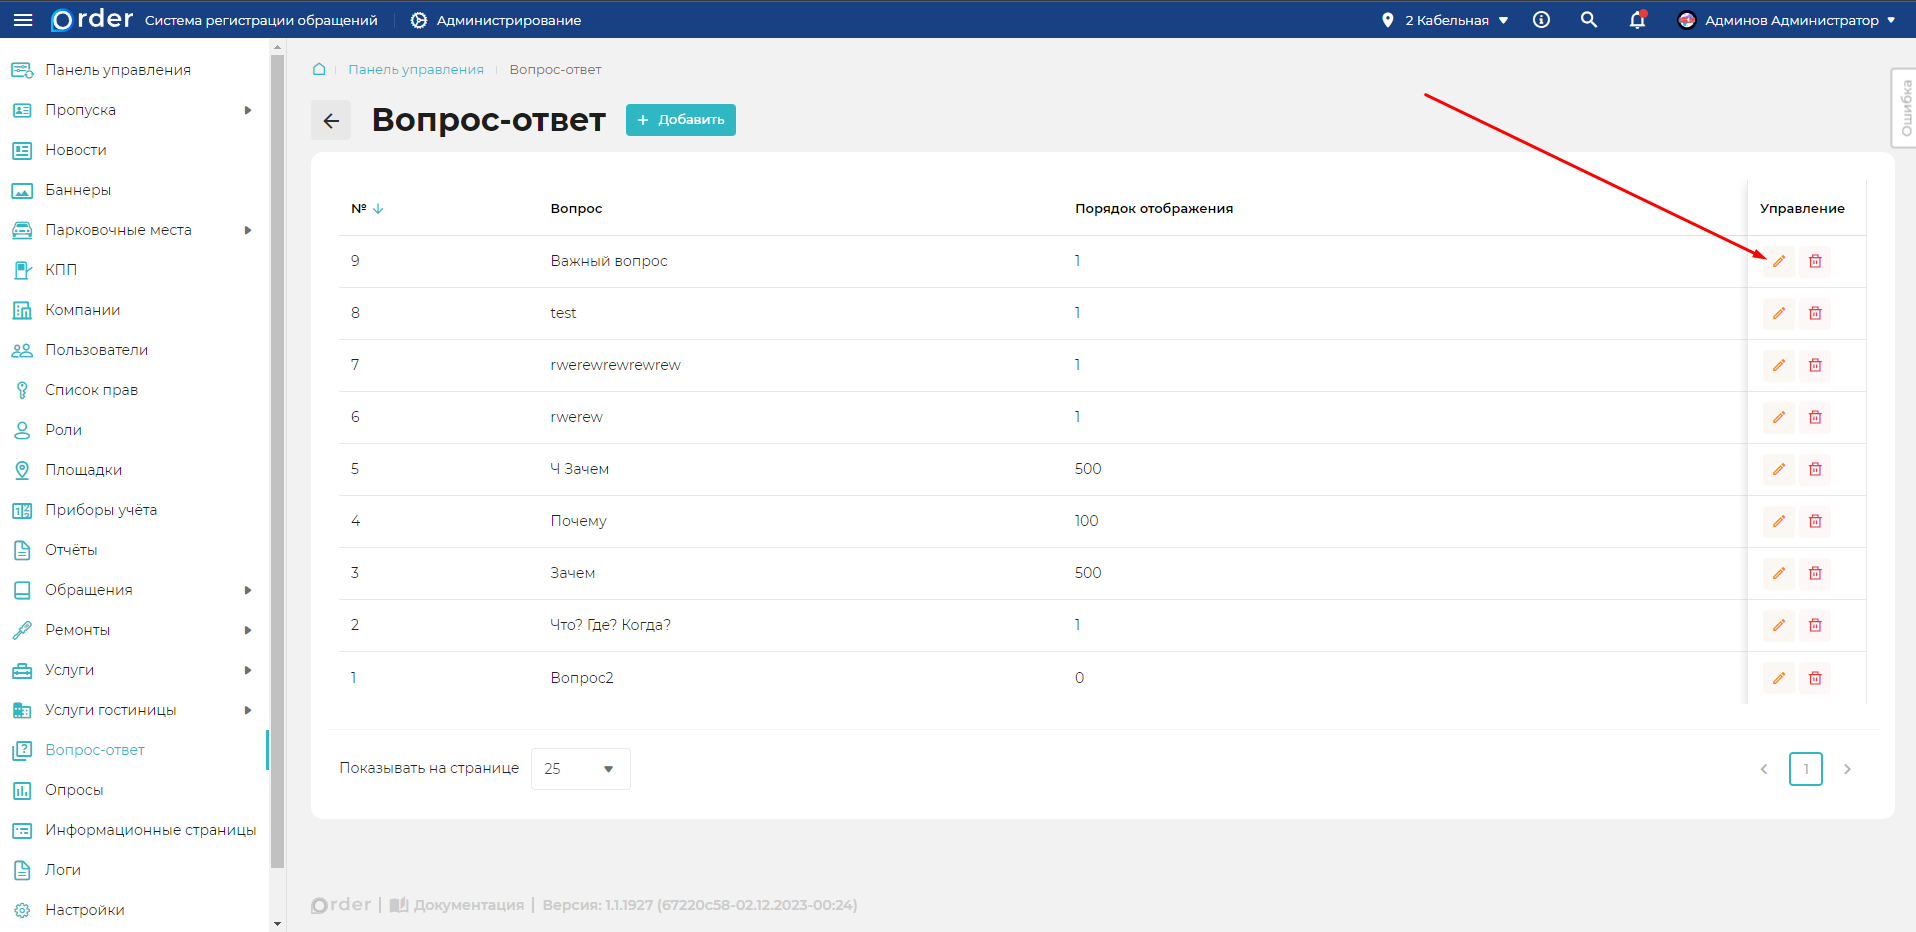This screenshot has height=932, width=1916.
Task: Expand the "2 Кабельная" location dropdown
Action: point(1446,20)
